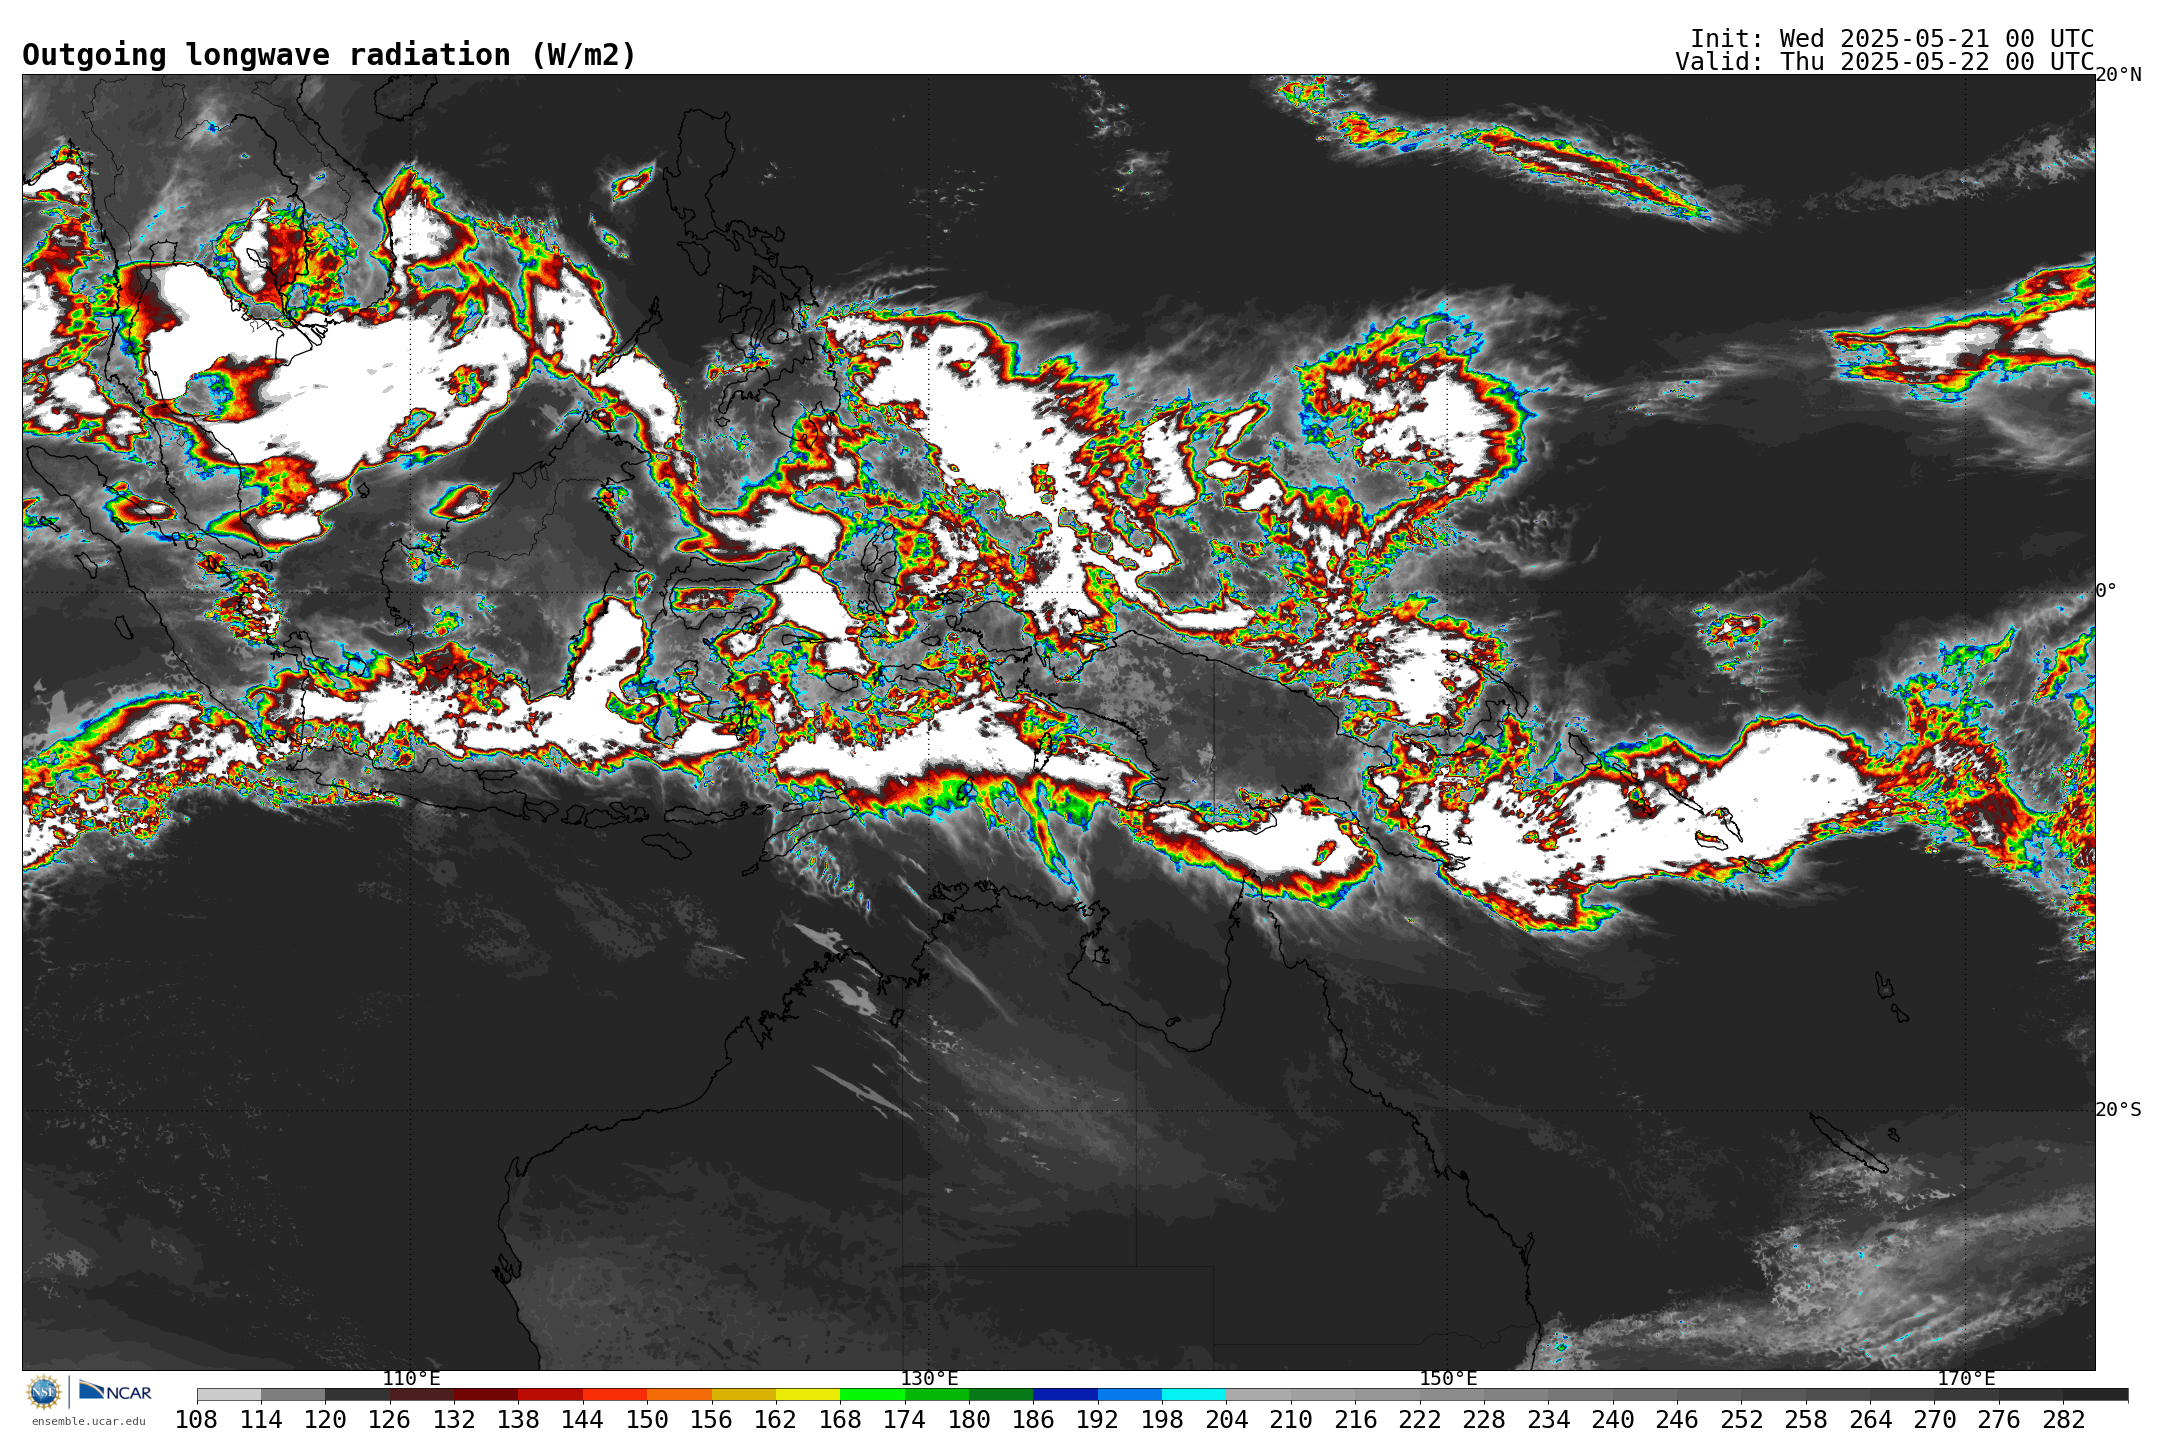2160x1433 pixels.
Task: Select the dark green 180–186 colorbar swatch
Action: (x=1000, y=1395)
